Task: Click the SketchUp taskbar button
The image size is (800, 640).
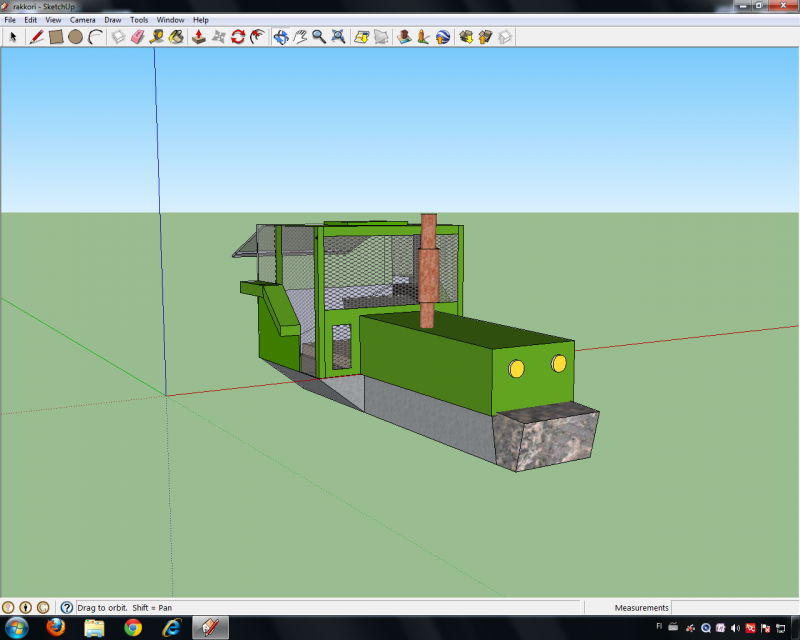Action: click(x=210, y=627)
